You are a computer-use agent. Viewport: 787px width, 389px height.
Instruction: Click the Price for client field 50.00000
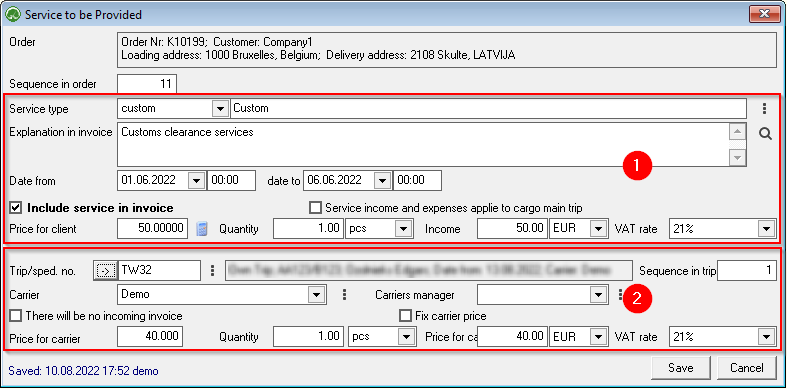coord(153,229)
